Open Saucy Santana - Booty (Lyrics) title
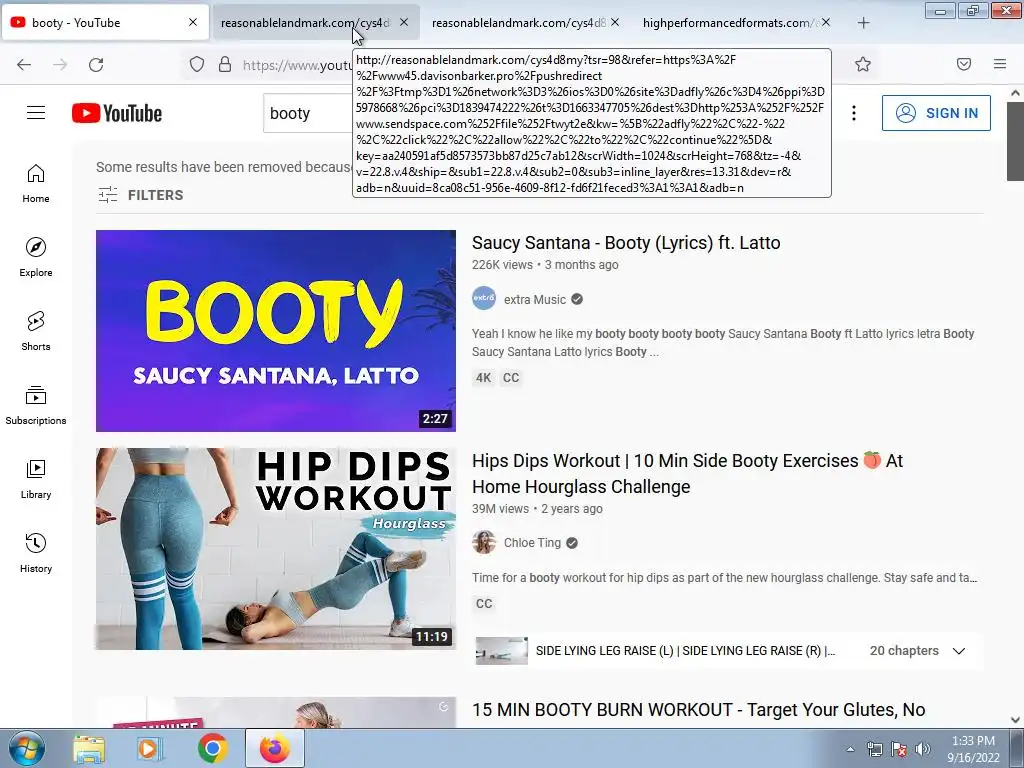Screen dimensions: 1024x768 (626, 242)
